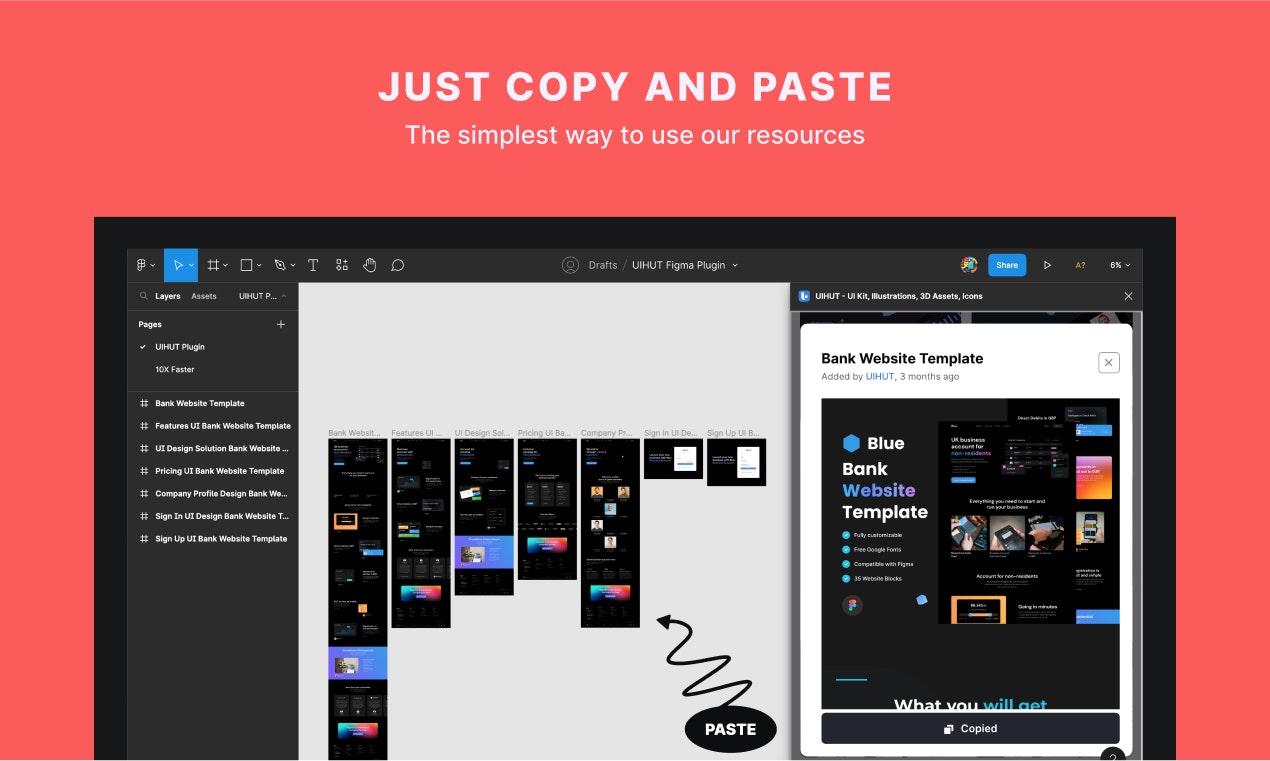The image size is (1270, 761).
Task: Click the layers search magnifier icon
Action: click(x=144, y=296)
